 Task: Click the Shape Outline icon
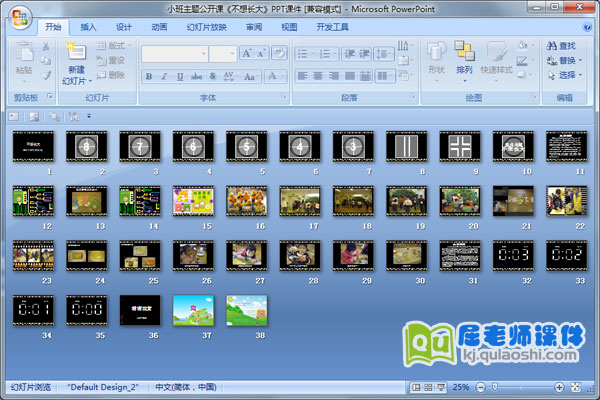click(524, 60)
